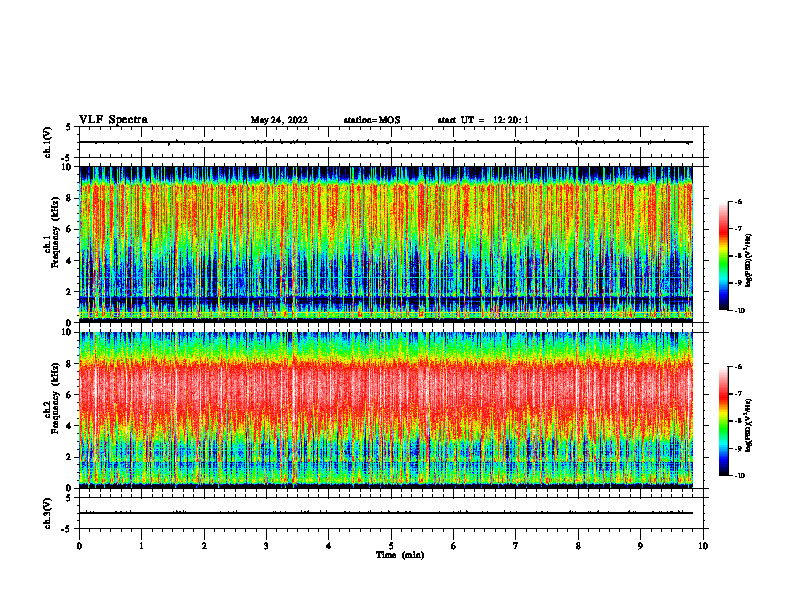
Task: Click the time axis tick label "5"
Action: pos(391,546)
